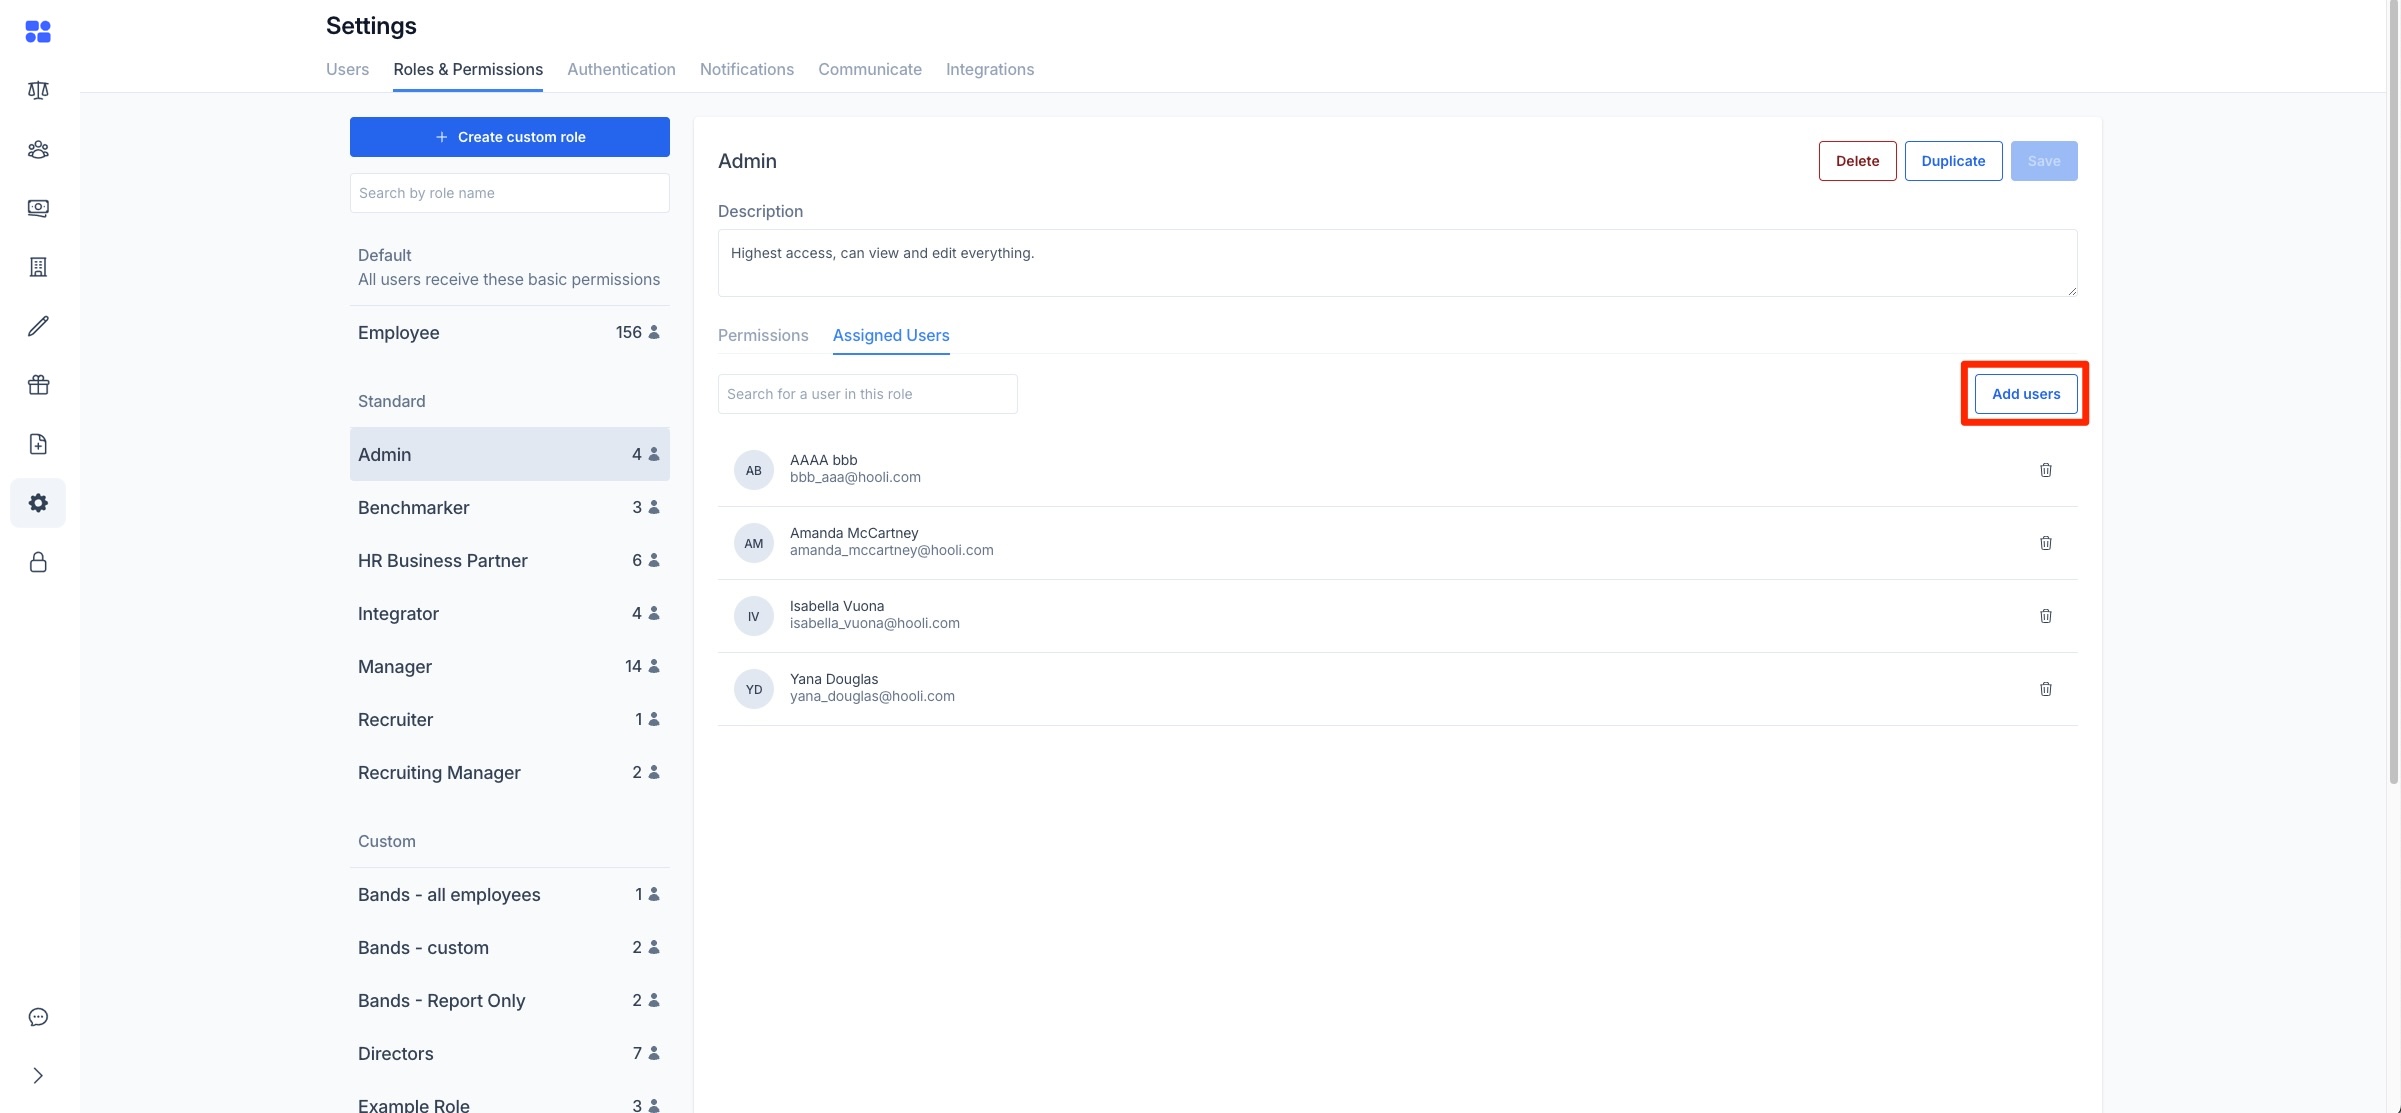Viewport: 2401px width, 1113px height.
Task: Switch to the Permissions tab
Action: (763, 336)
